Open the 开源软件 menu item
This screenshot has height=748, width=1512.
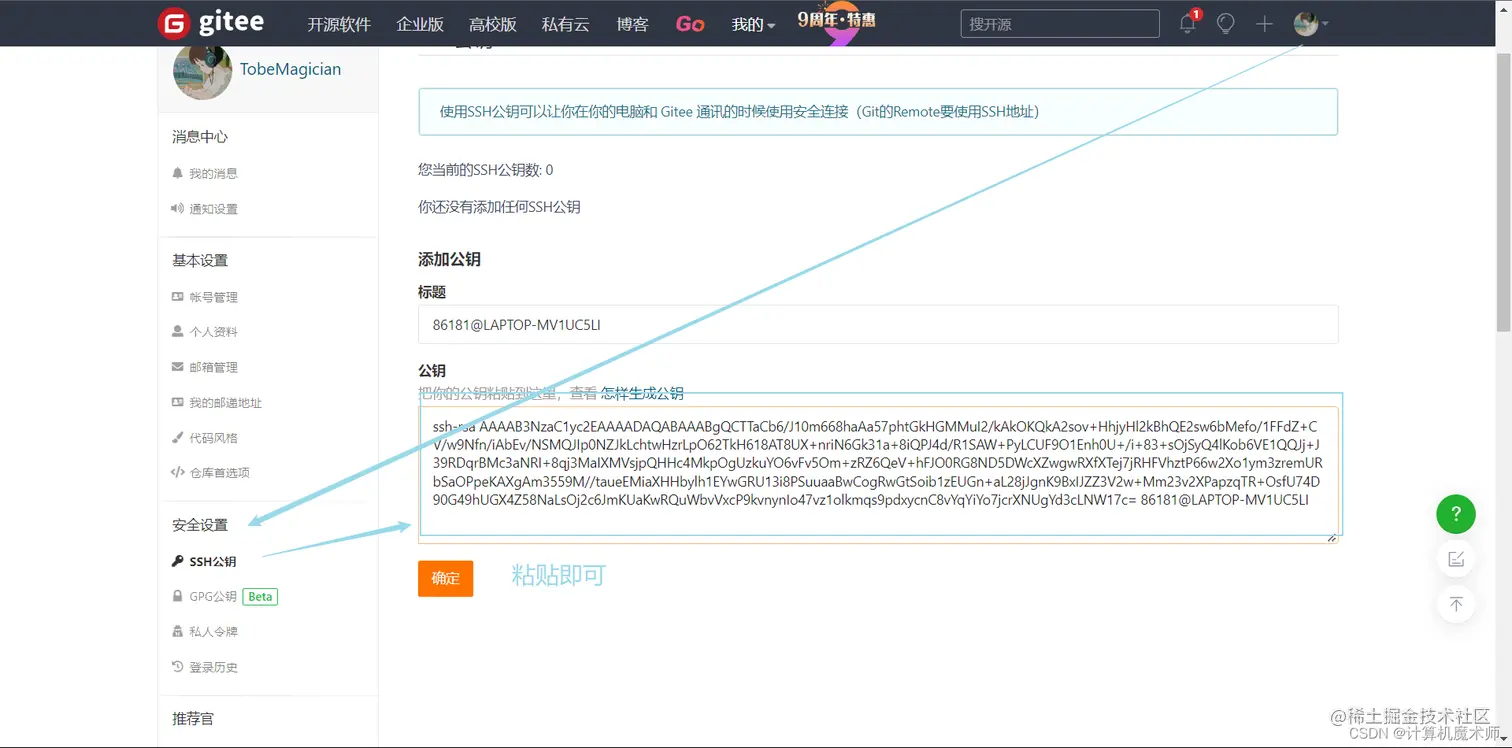point(338,23)
